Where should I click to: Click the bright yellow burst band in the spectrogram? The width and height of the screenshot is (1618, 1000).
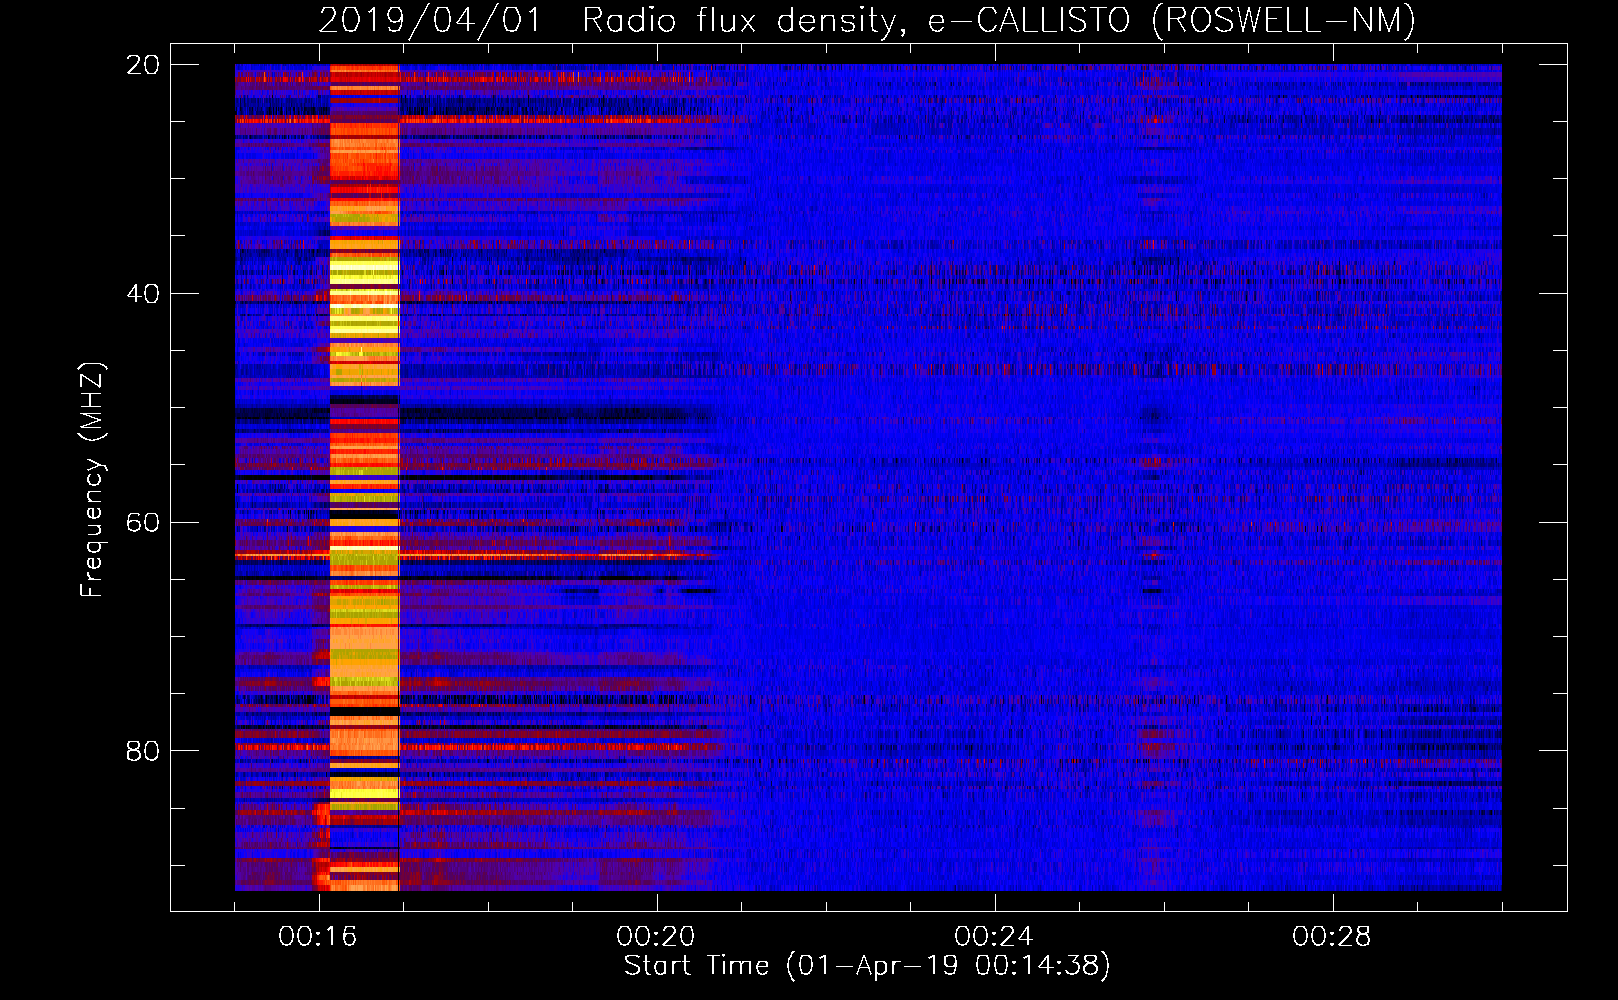point(364,477)
